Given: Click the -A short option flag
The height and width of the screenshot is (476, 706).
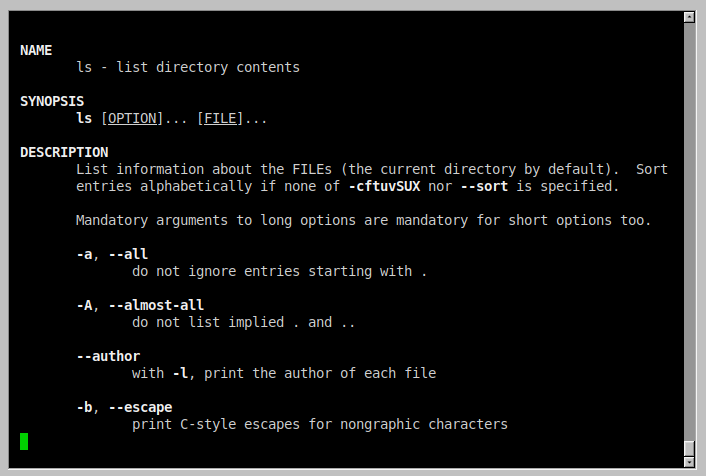Looking at the screenshot, I should pos(84,305).
